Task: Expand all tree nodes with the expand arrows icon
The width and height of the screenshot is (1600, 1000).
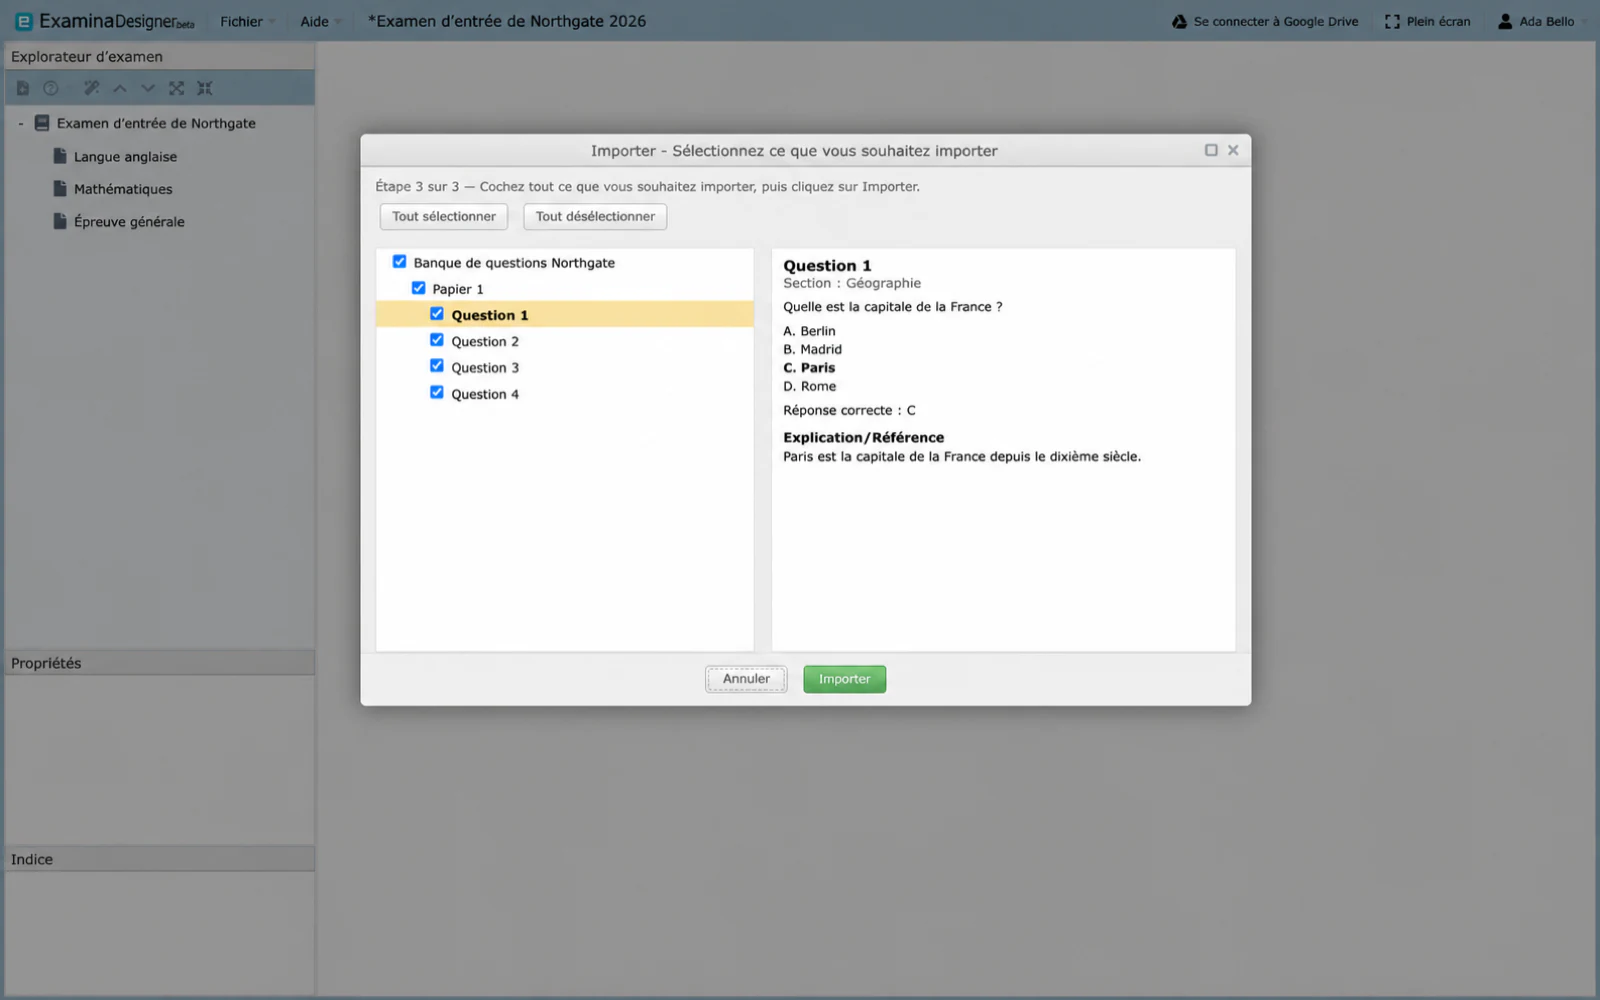Action: [x=176, y=88]
